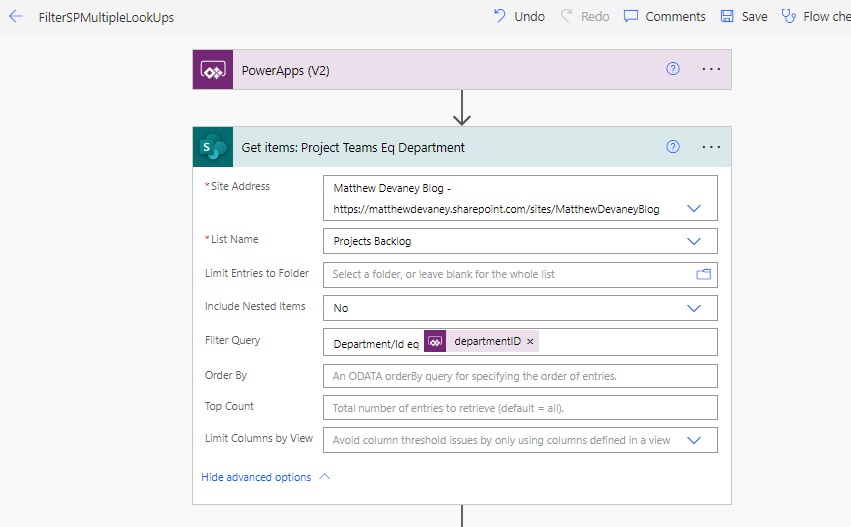Click the folder picker icon
The height and width of the screenshot is (527, 851).
point(703,274)
